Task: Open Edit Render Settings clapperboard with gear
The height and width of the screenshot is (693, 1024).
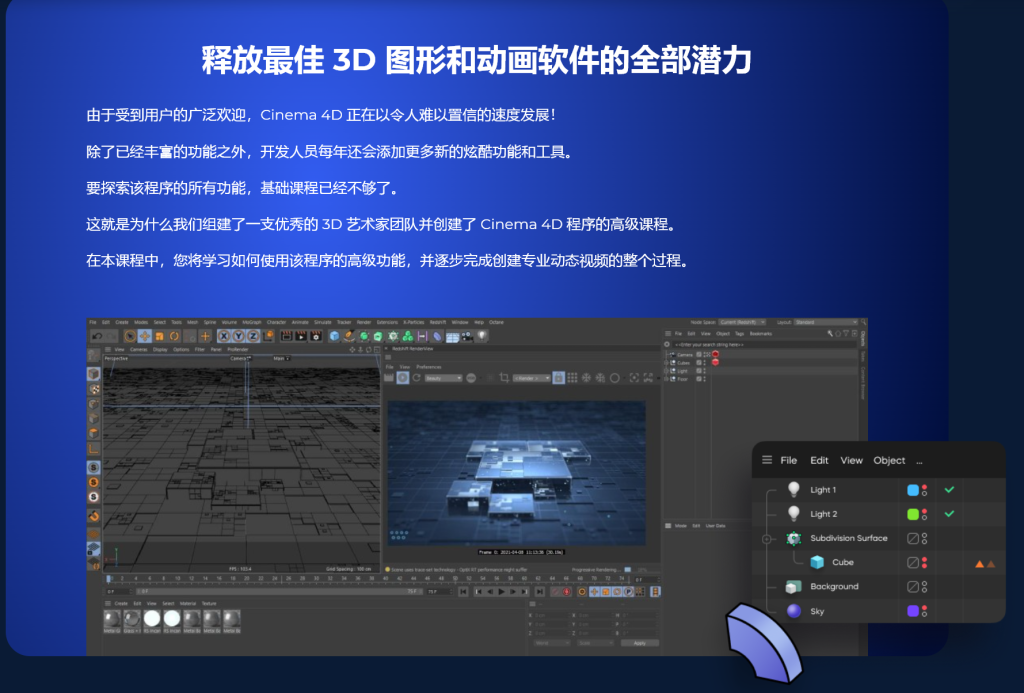Action: pos(316,336)
